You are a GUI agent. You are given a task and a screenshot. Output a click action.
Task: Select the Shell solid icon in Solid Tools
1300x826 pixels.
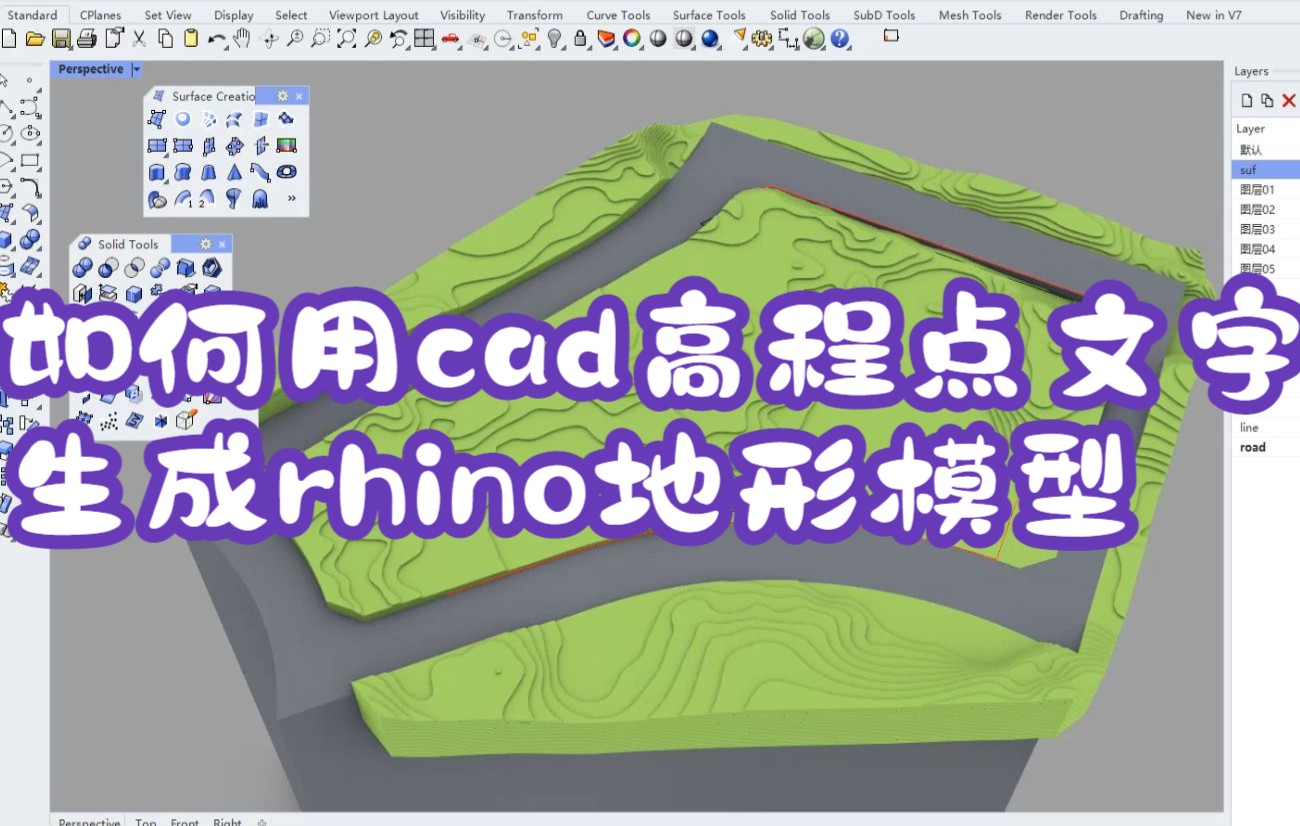coord(212,268)
